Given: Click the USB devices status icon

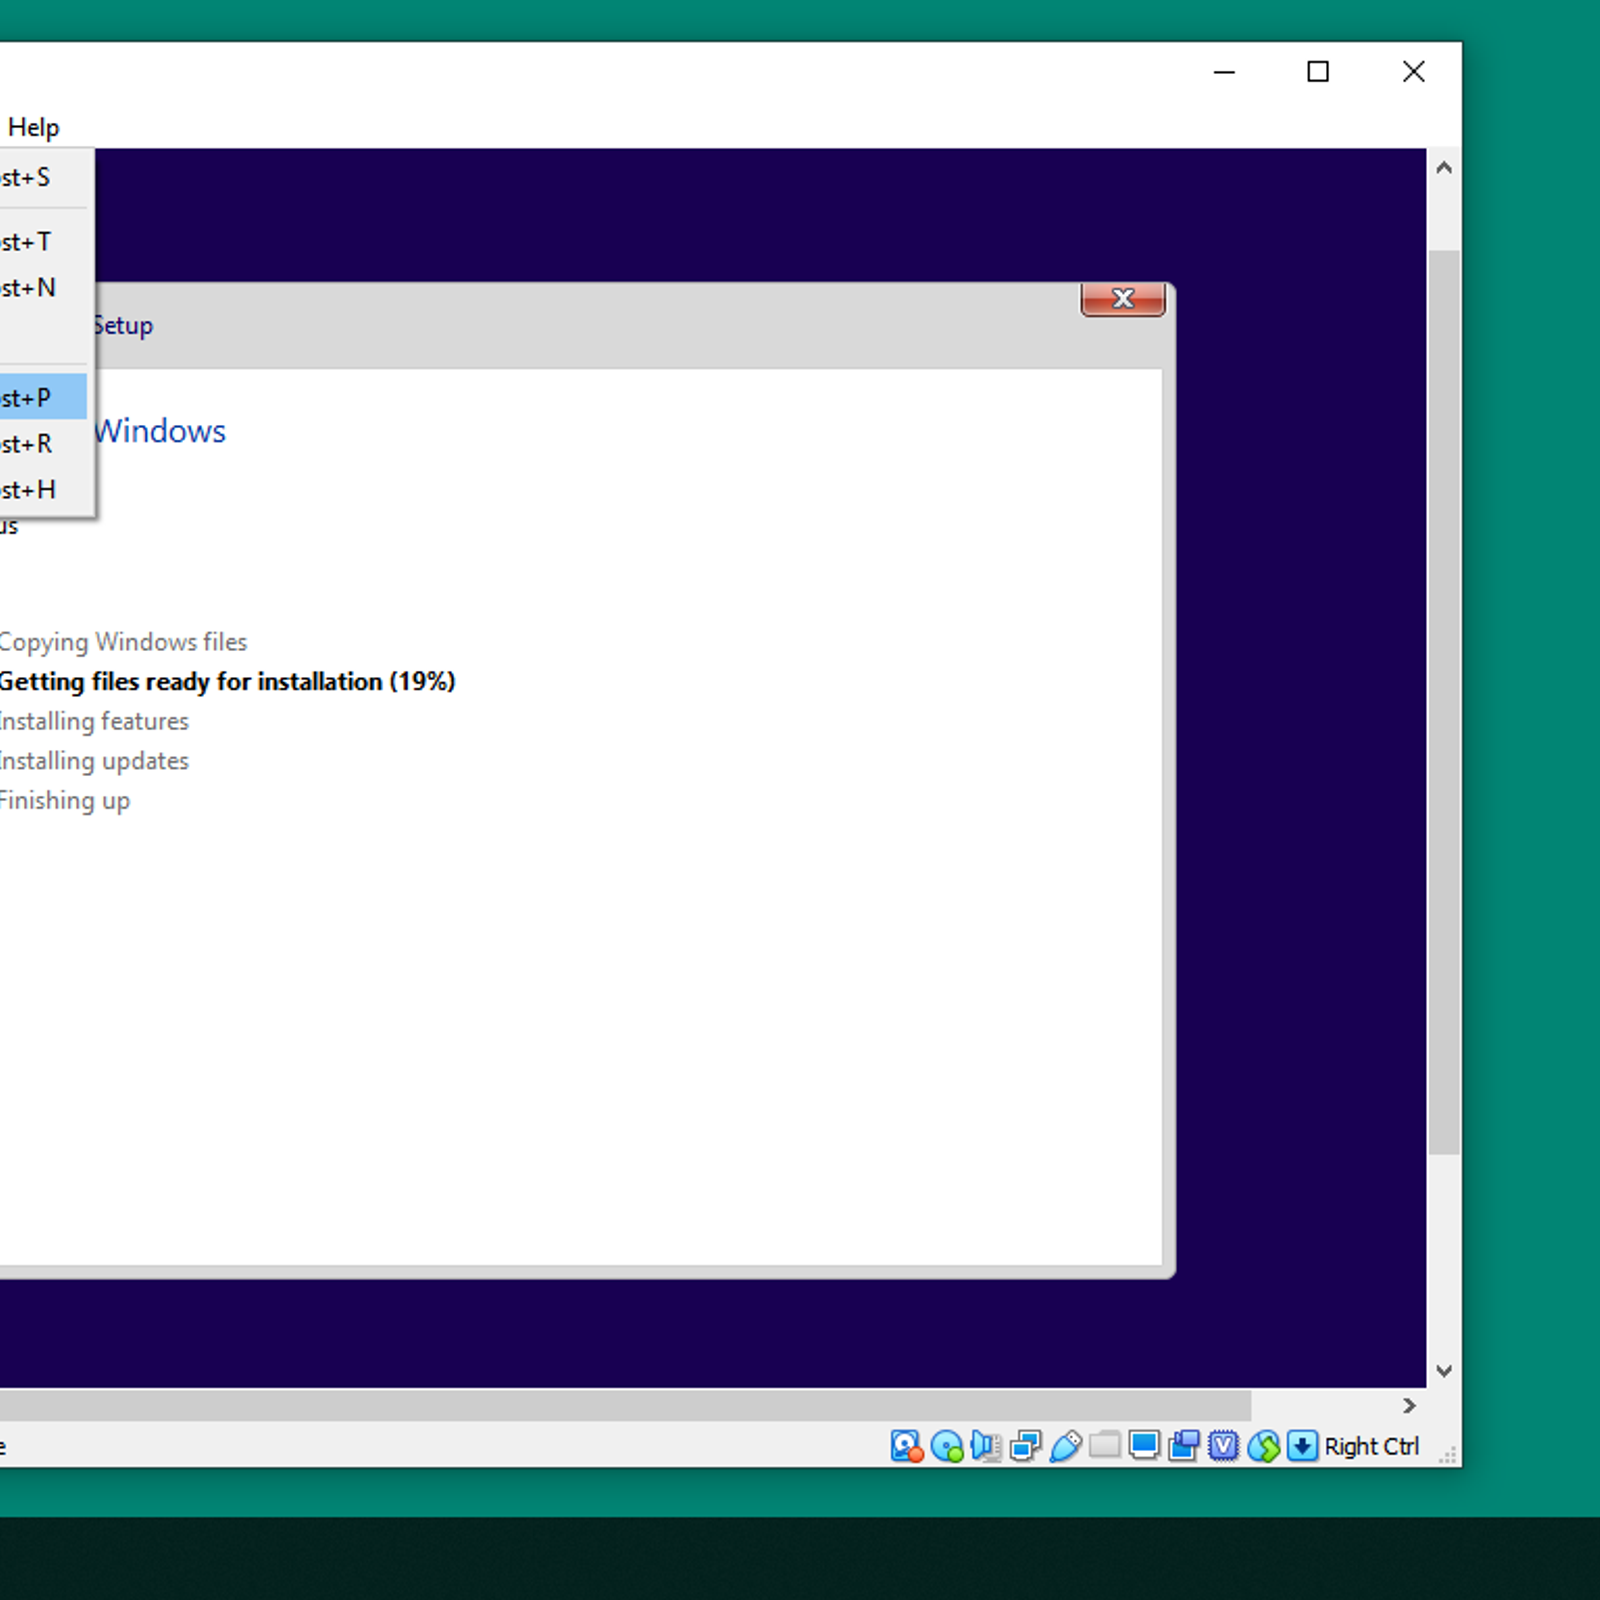Looking at the screenshot, I should [x=1065, y=1446].
